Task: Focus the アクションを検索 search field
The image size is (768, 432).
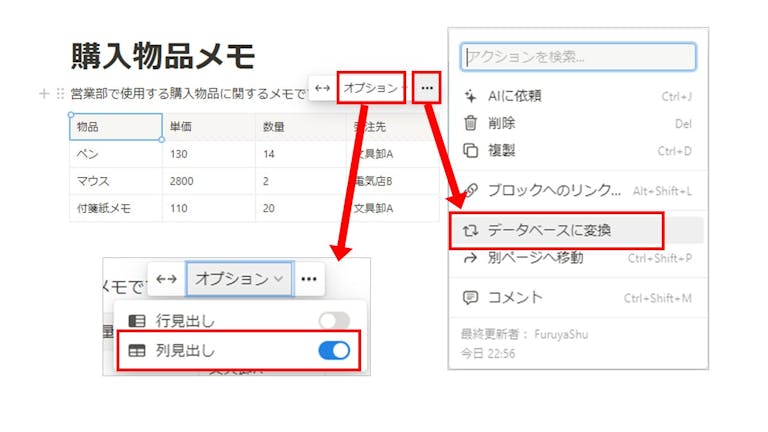Action: (x=578, y=57)
